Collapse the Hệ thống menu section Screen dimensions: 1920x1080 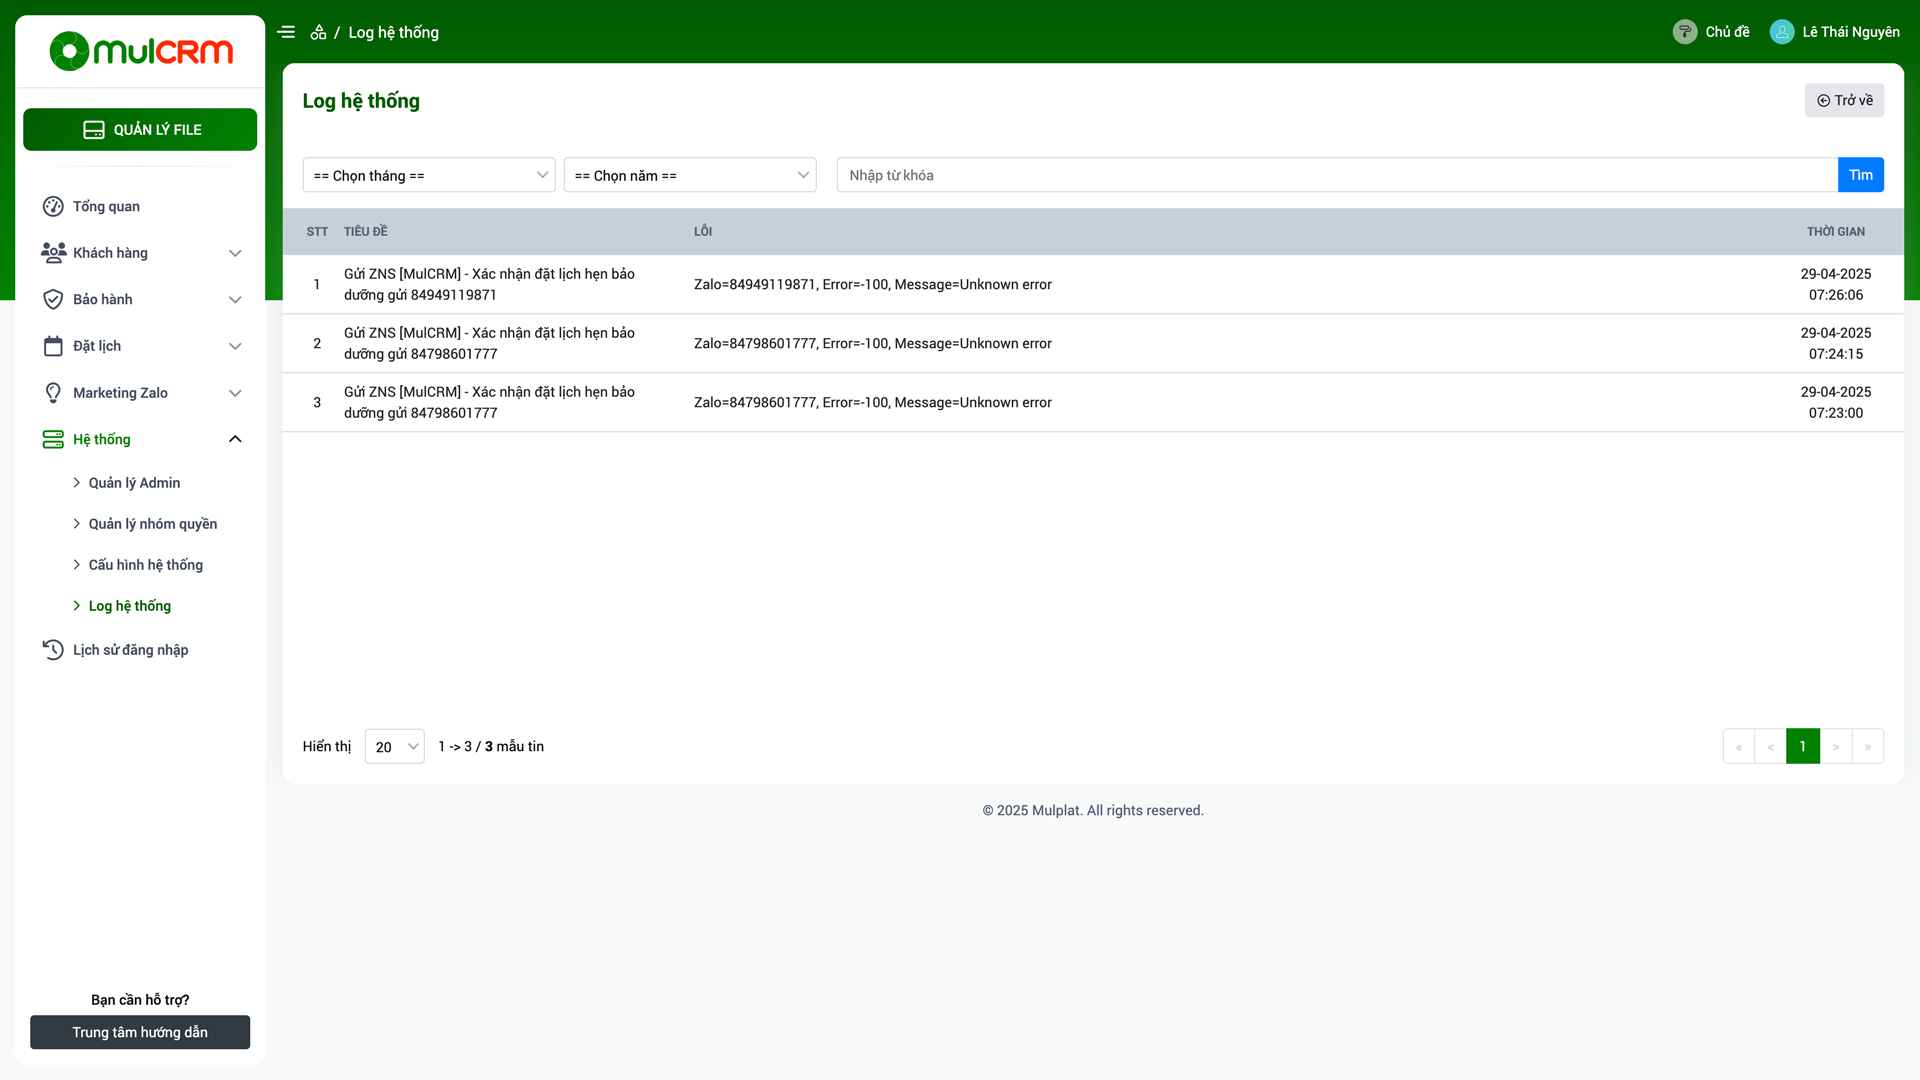(x=235, y=439)
